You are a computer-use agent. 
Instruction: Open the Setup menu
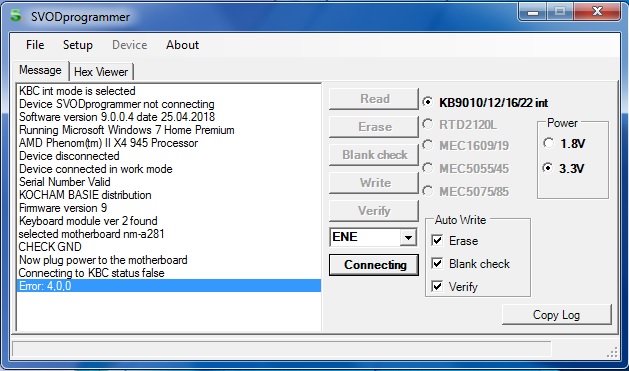pos(78,45)
